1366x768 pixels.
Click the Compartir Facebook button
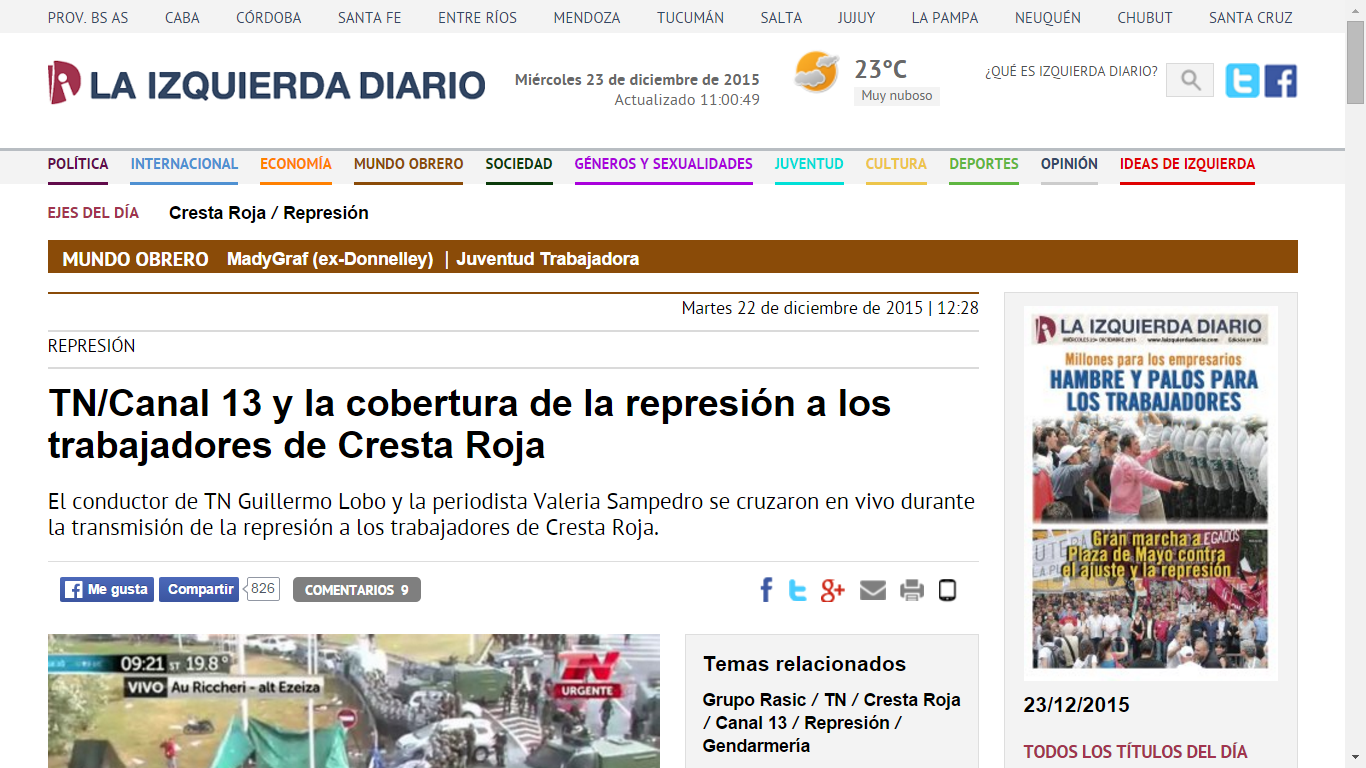(x=199, y=590)
